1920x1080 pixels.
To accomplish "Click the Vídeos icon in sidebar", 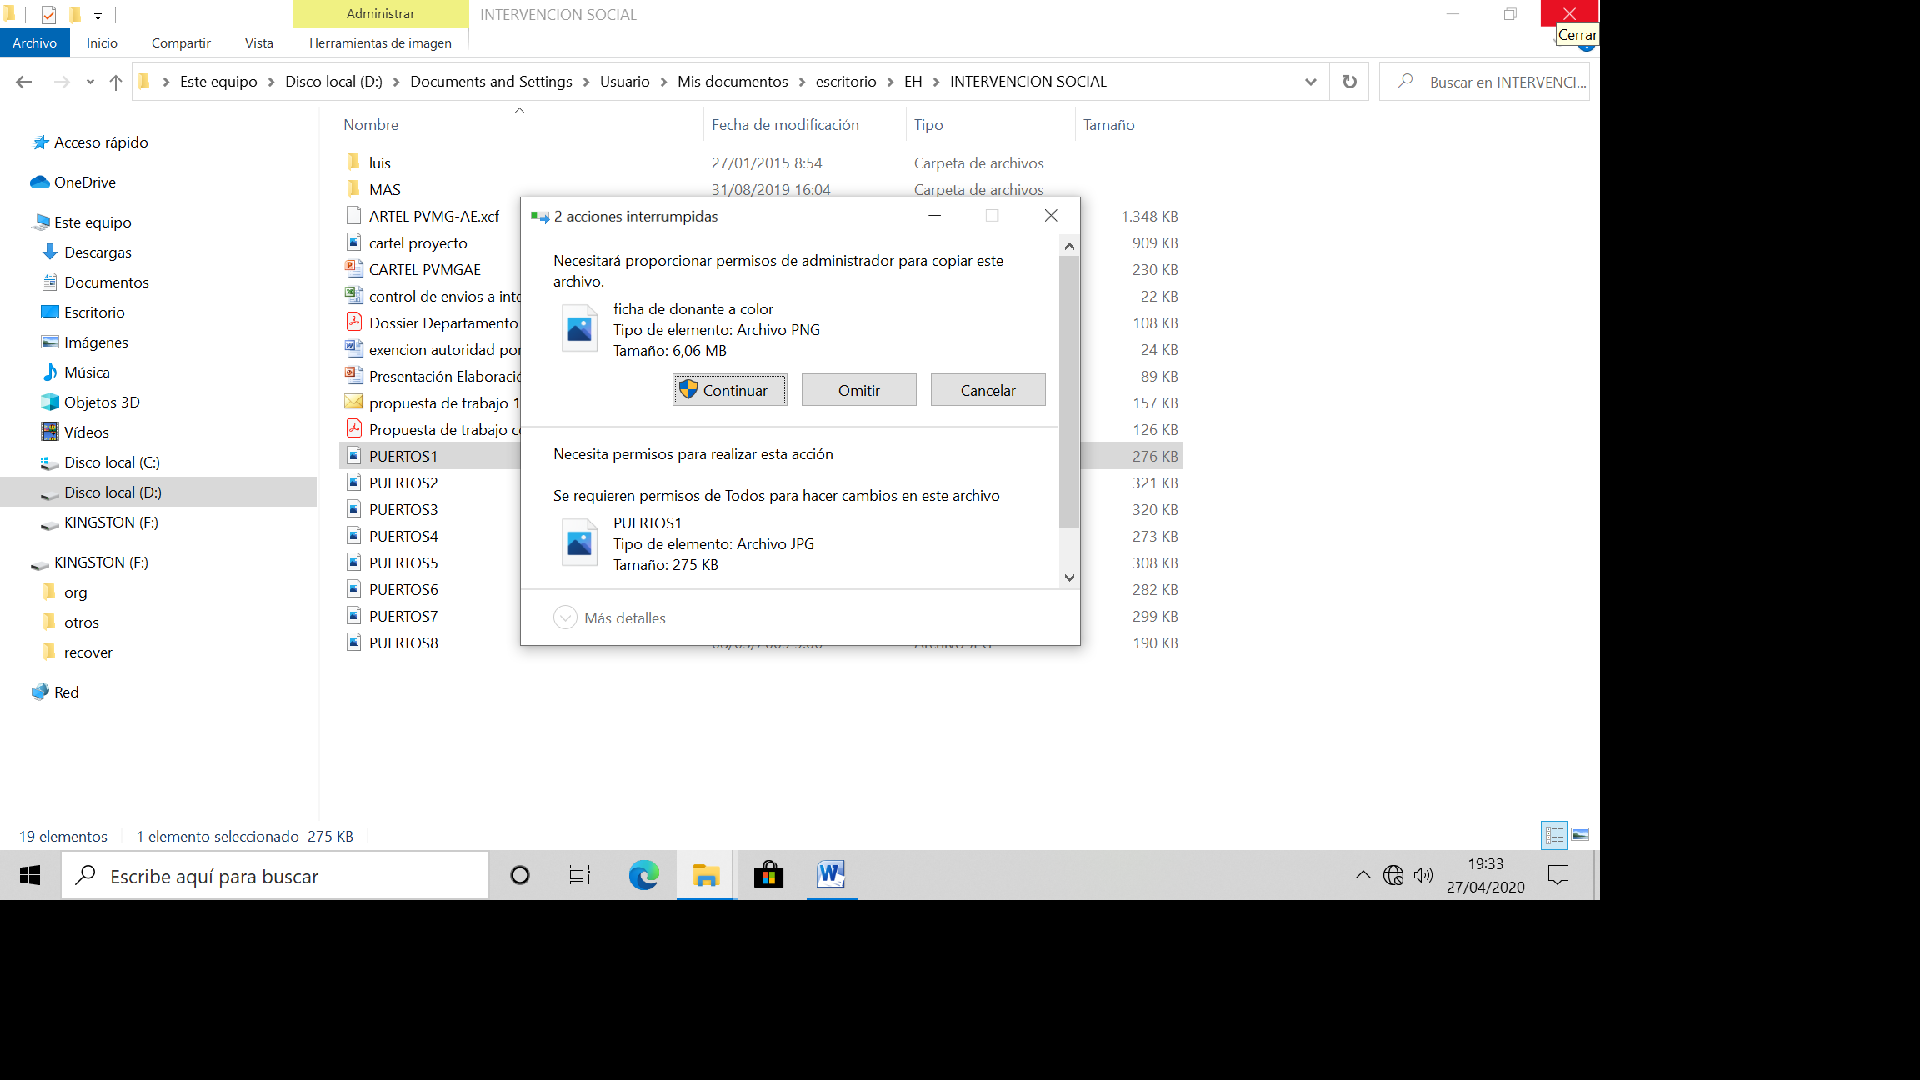I will (x=50, y=432).
